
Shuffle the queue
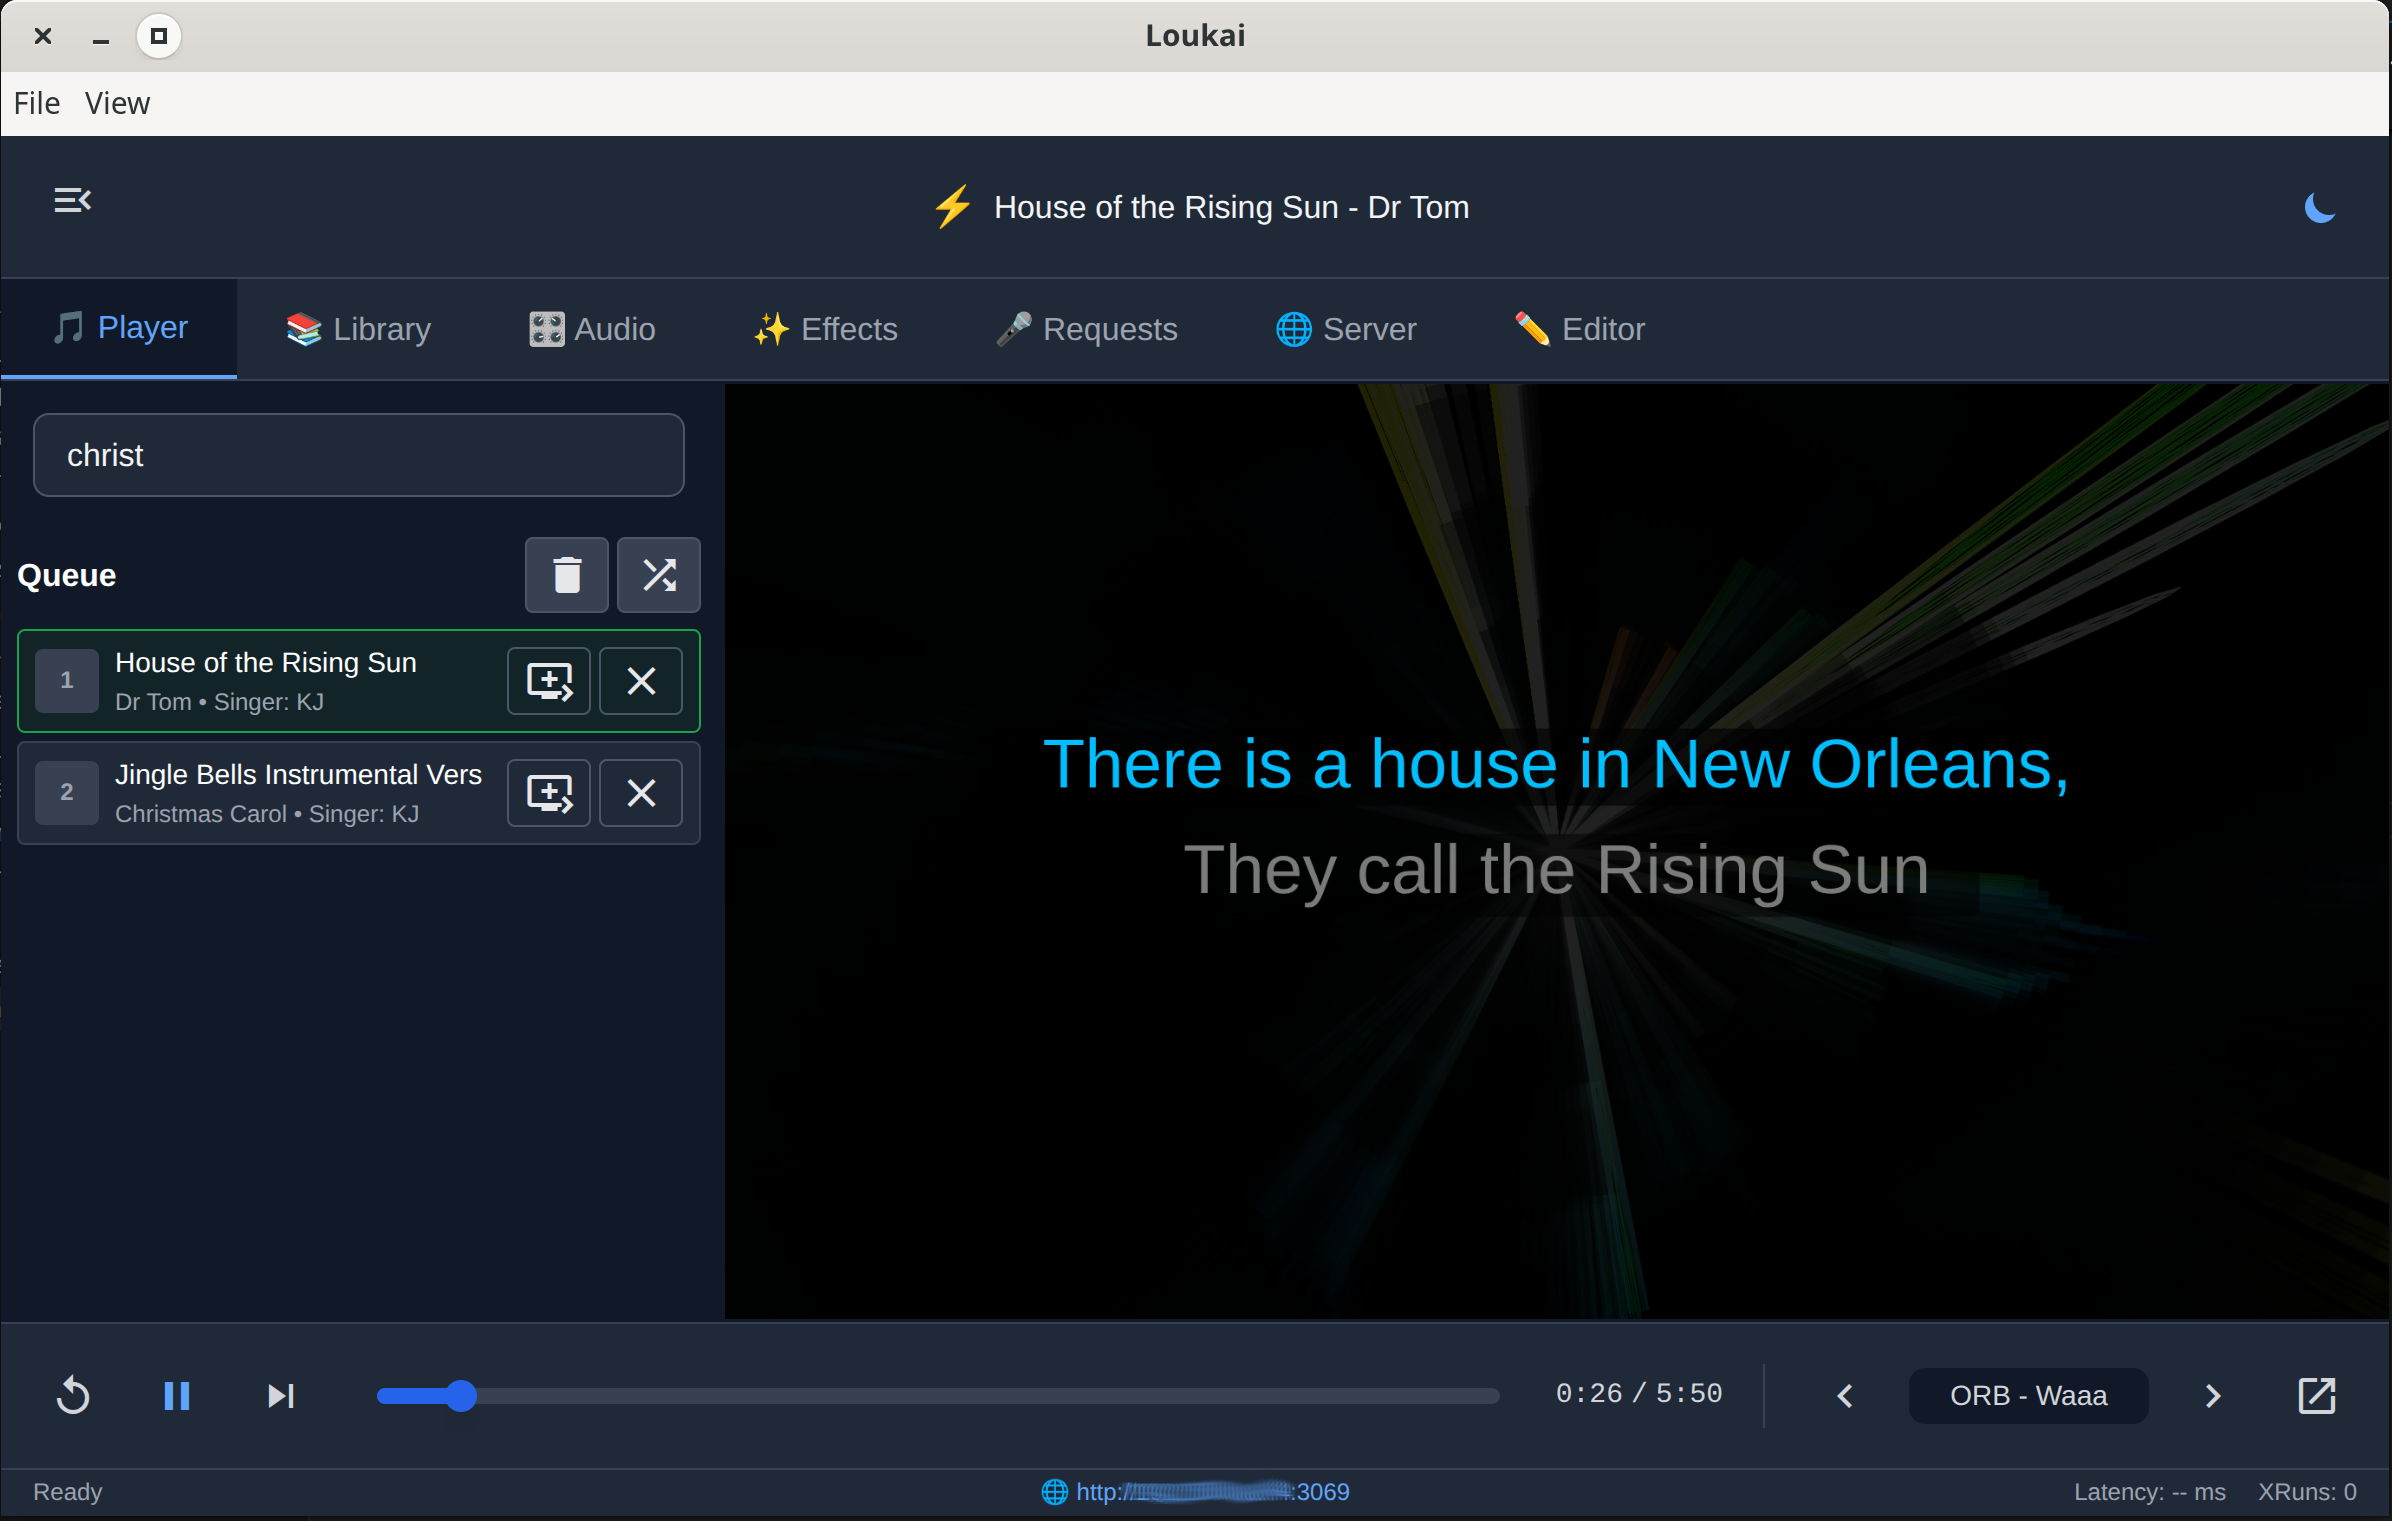[658, 575]
